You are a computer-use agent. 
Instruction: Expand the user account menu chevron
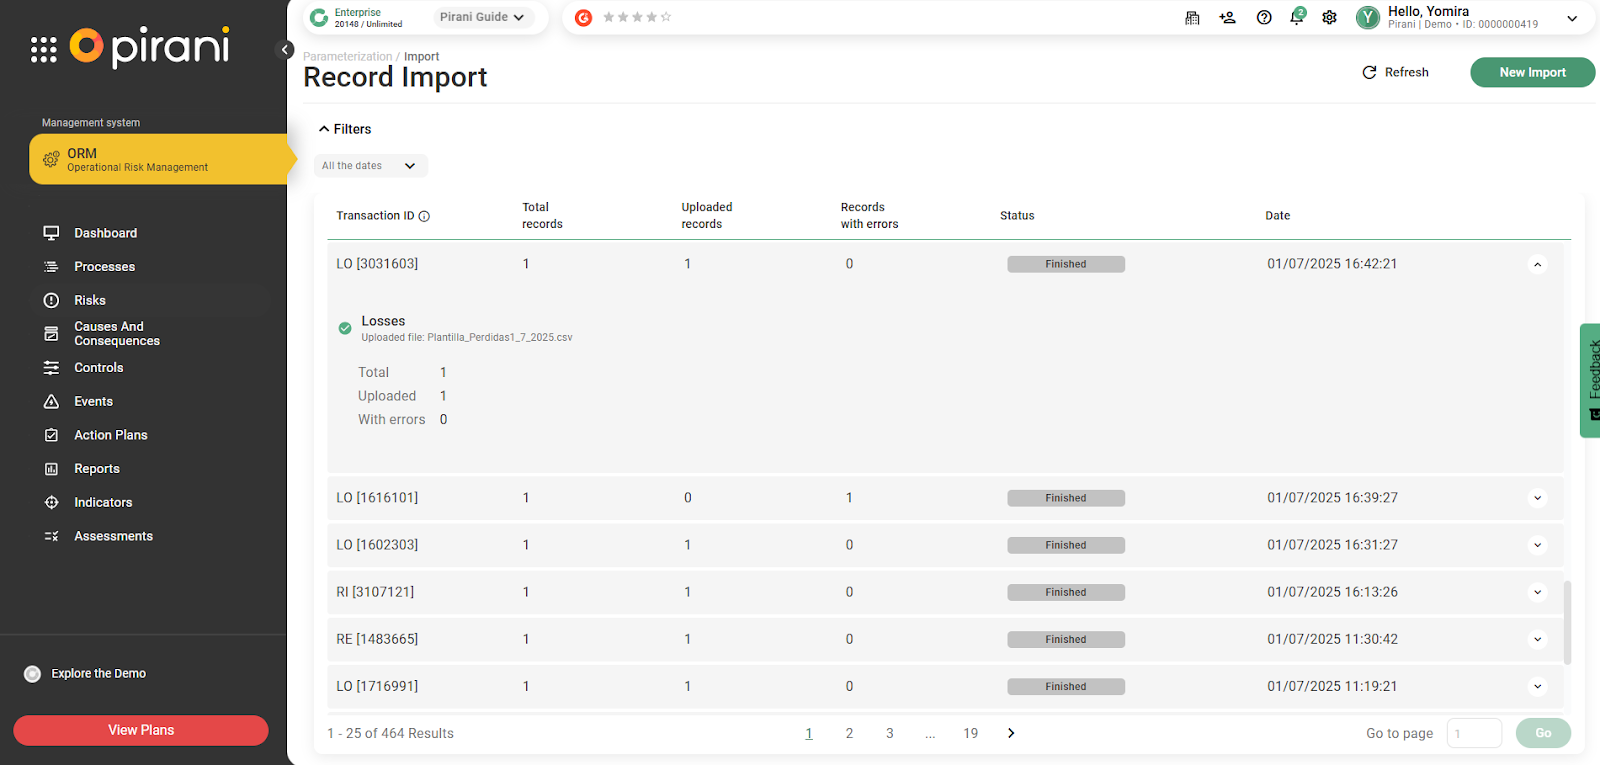(x=1572, y=18)
